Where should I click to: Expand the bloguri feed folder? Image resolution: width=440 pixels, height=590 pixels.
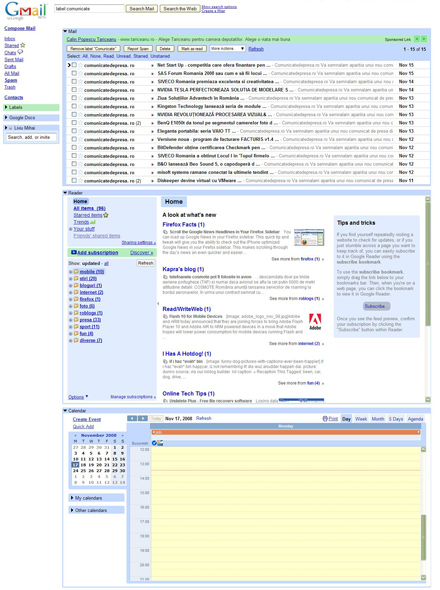tap(70, 286)
